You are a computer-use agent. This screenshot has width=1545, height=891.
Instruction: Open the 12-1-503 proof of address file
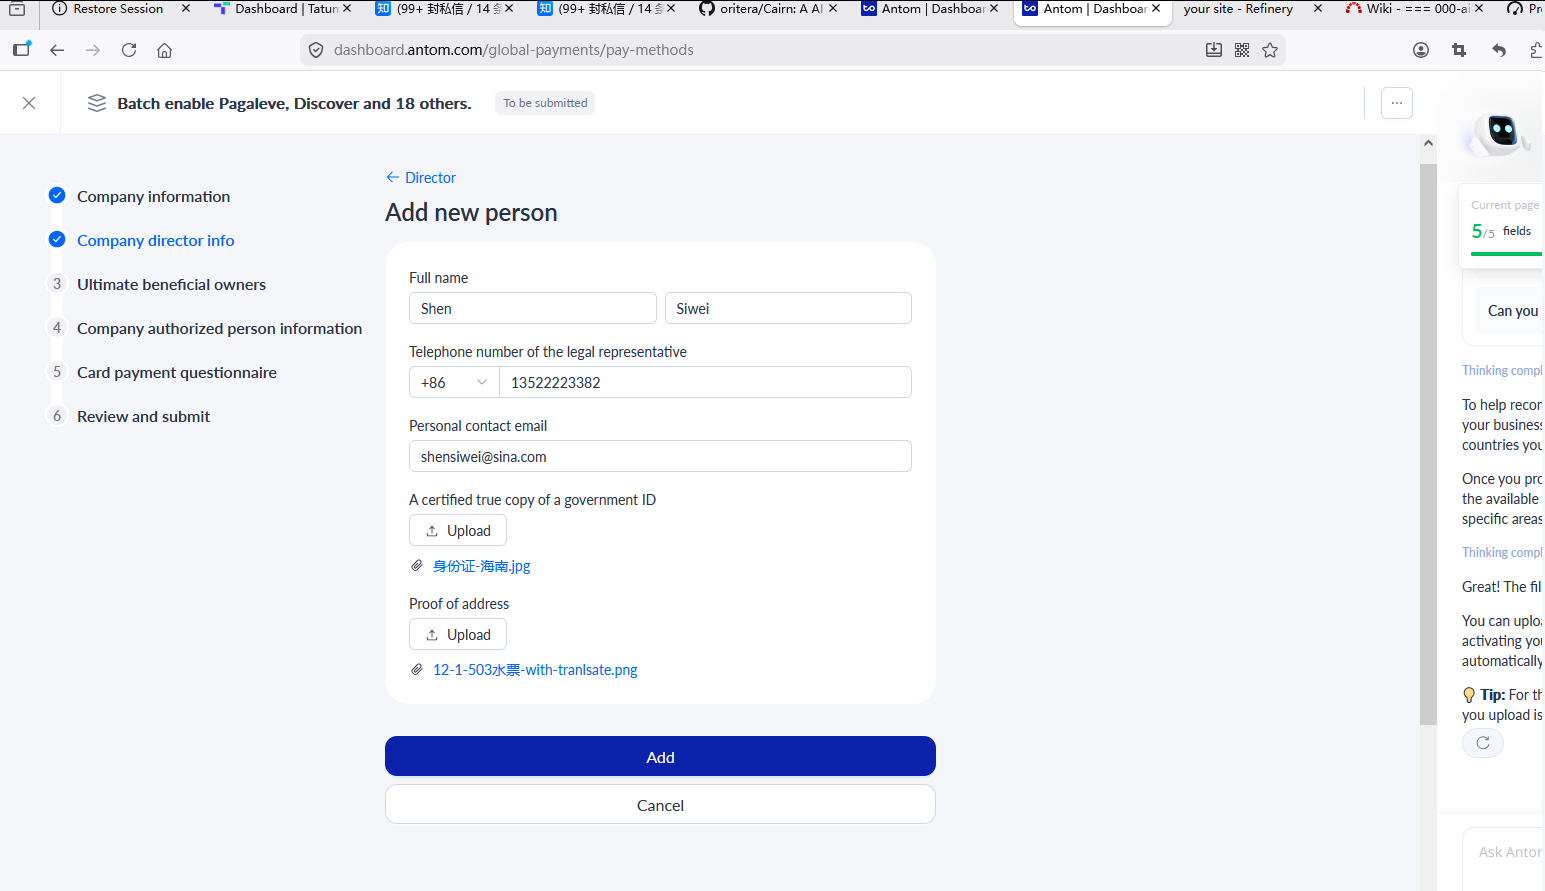click(x=535, y=670)
